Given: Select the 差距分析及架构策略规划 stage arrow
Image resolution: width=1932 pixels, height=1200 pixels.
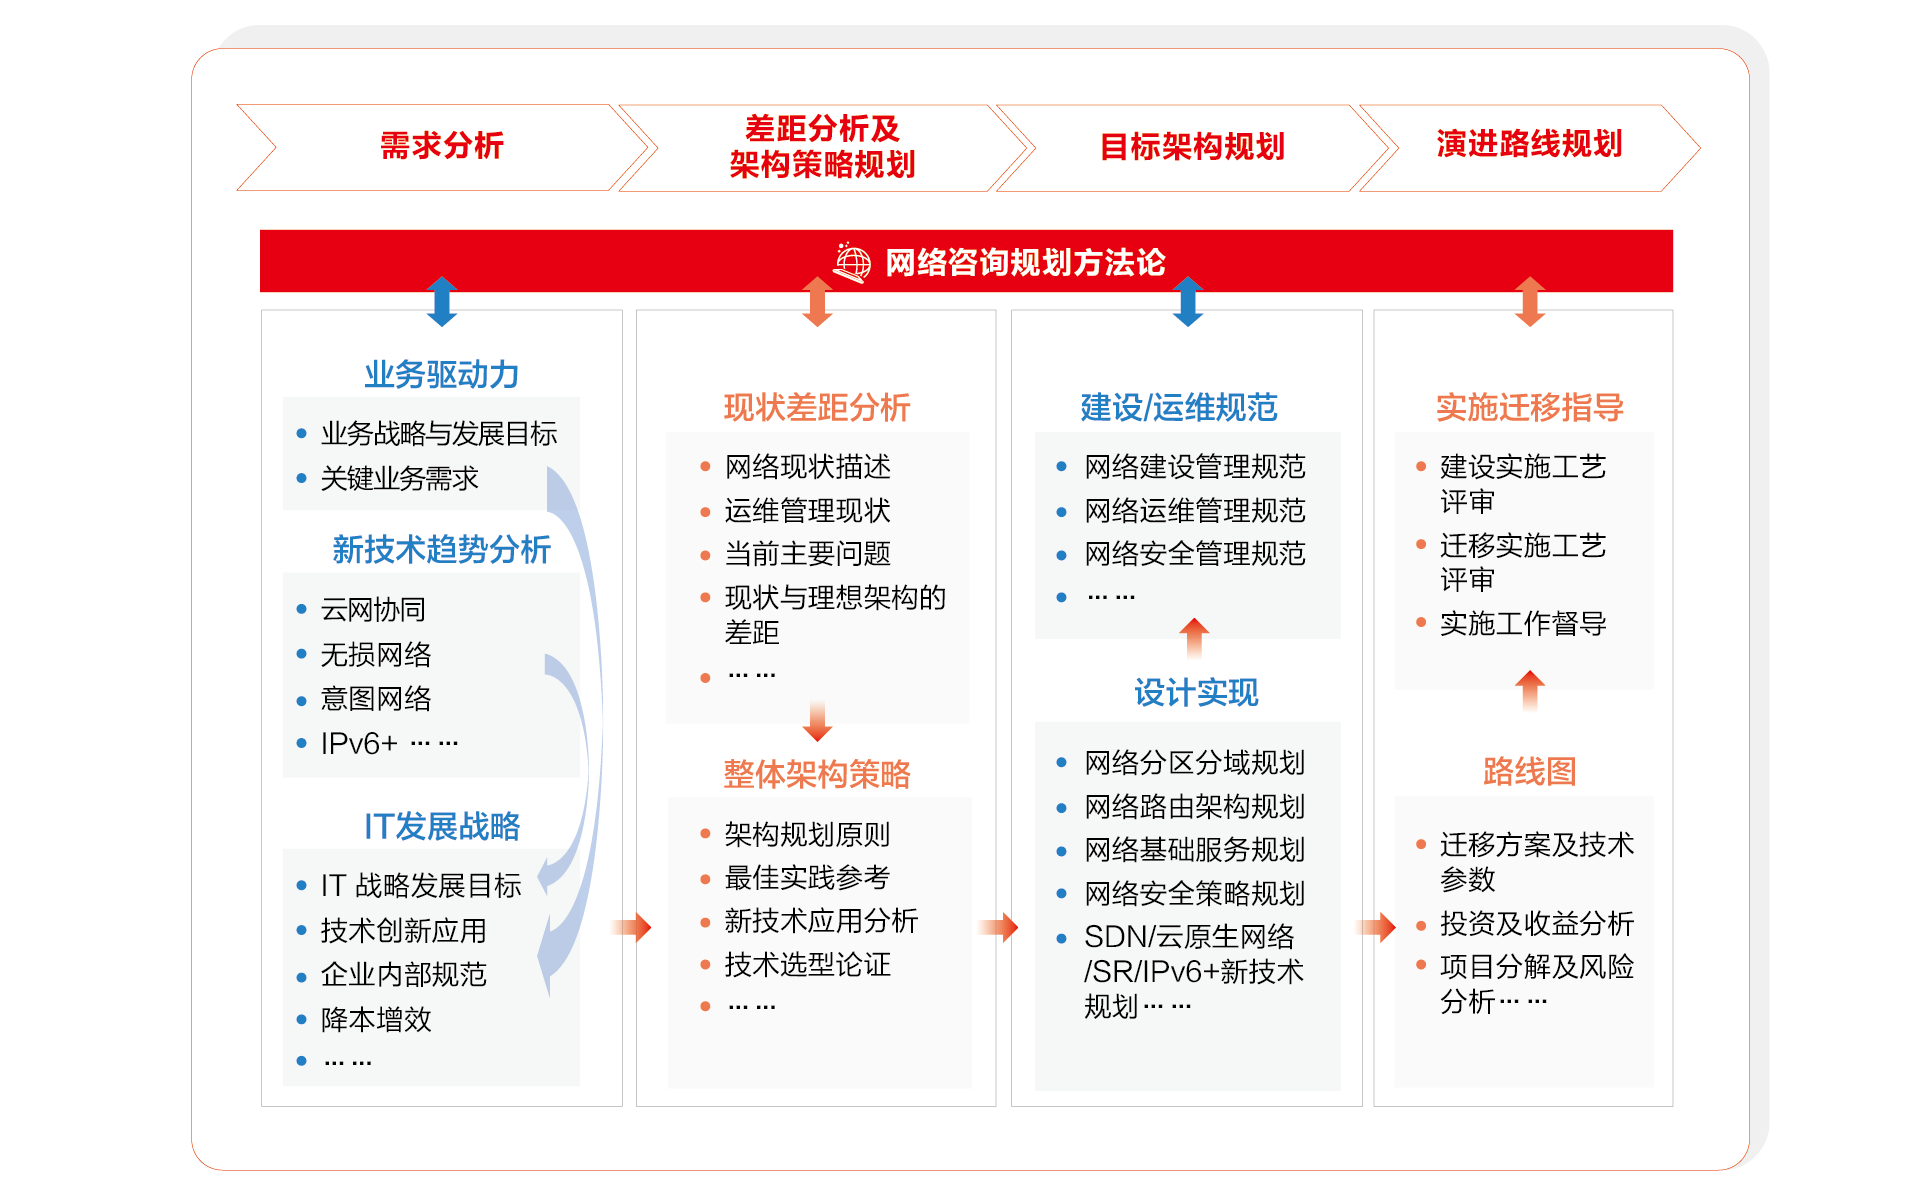Looking at the screenshot, I should pos(822,147).
